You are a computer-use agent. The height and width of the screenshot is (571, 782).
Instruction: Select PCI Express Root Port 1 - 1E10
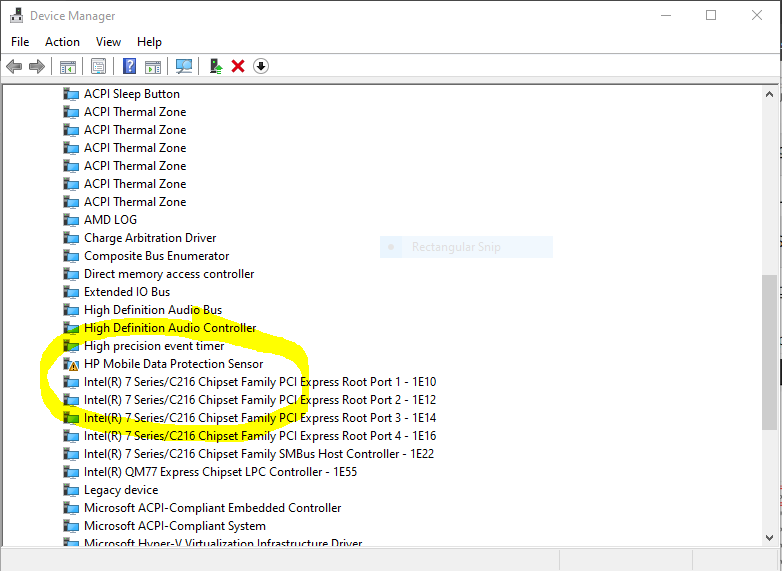(260, 382)
